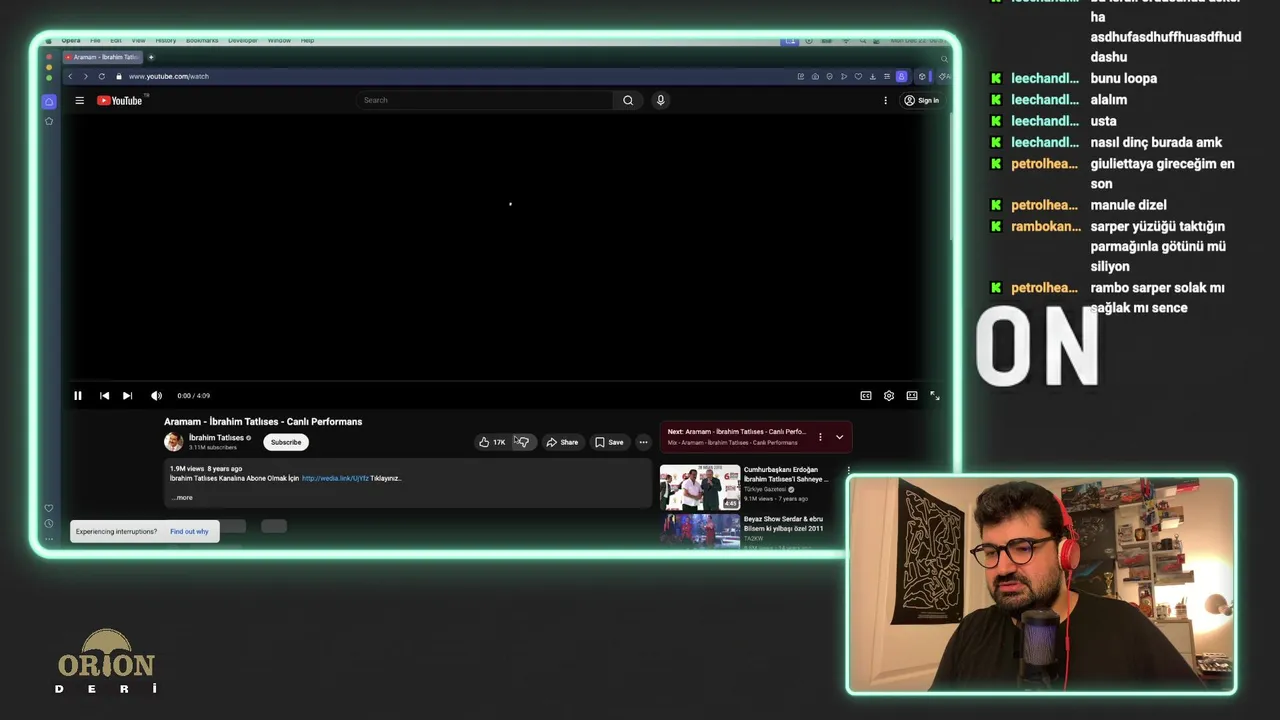Switch to theater mode

coord(912,396)
